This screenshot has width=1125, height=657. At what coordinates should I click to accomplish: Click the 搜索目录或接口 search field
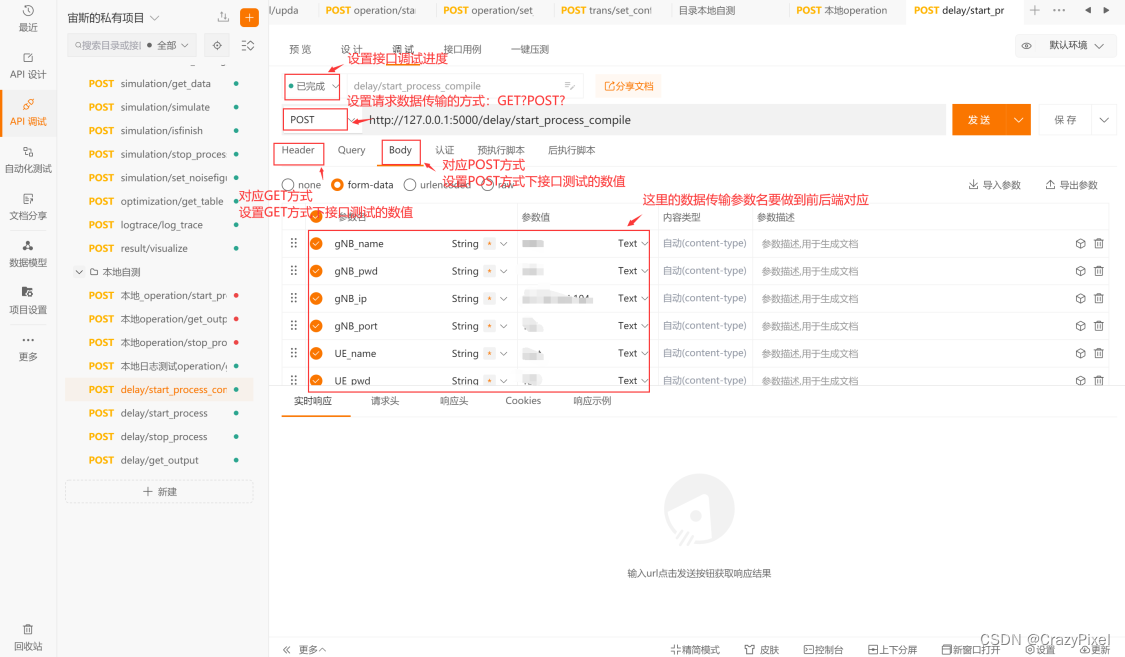pos(108,45)
